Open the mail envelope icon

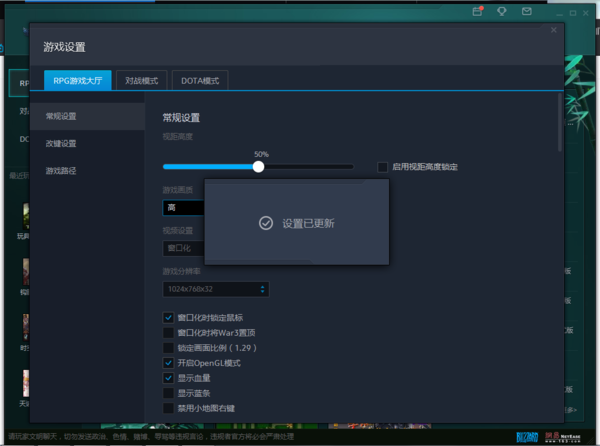pos(526,12)
